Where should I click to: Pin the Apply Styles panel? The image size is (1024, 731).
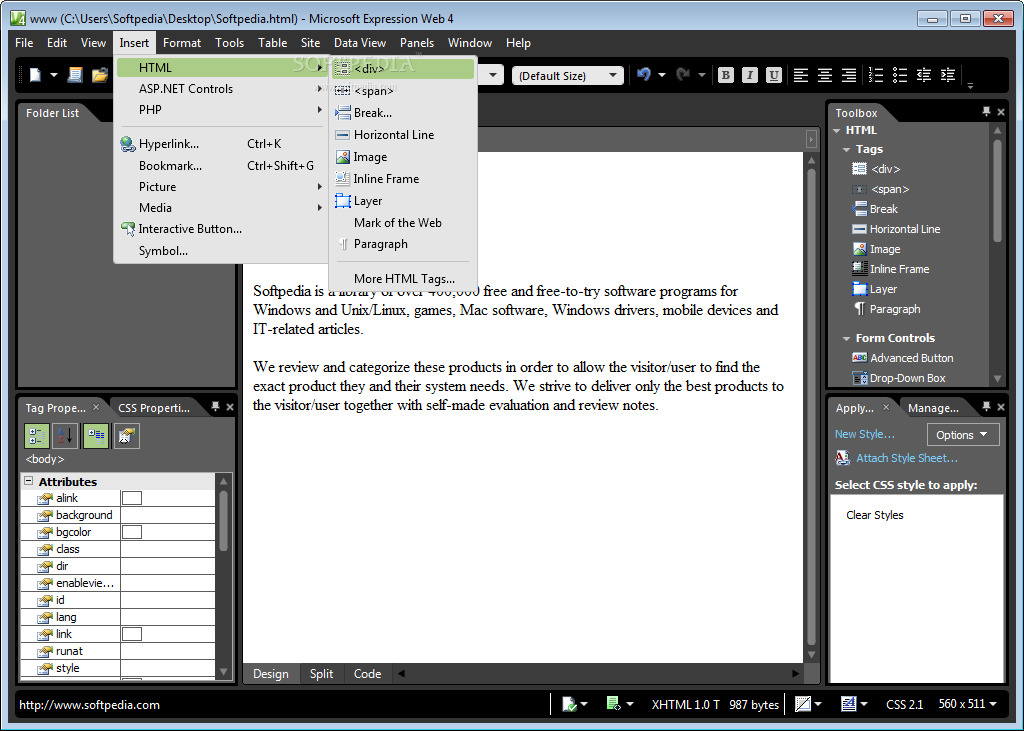point(986,406)
